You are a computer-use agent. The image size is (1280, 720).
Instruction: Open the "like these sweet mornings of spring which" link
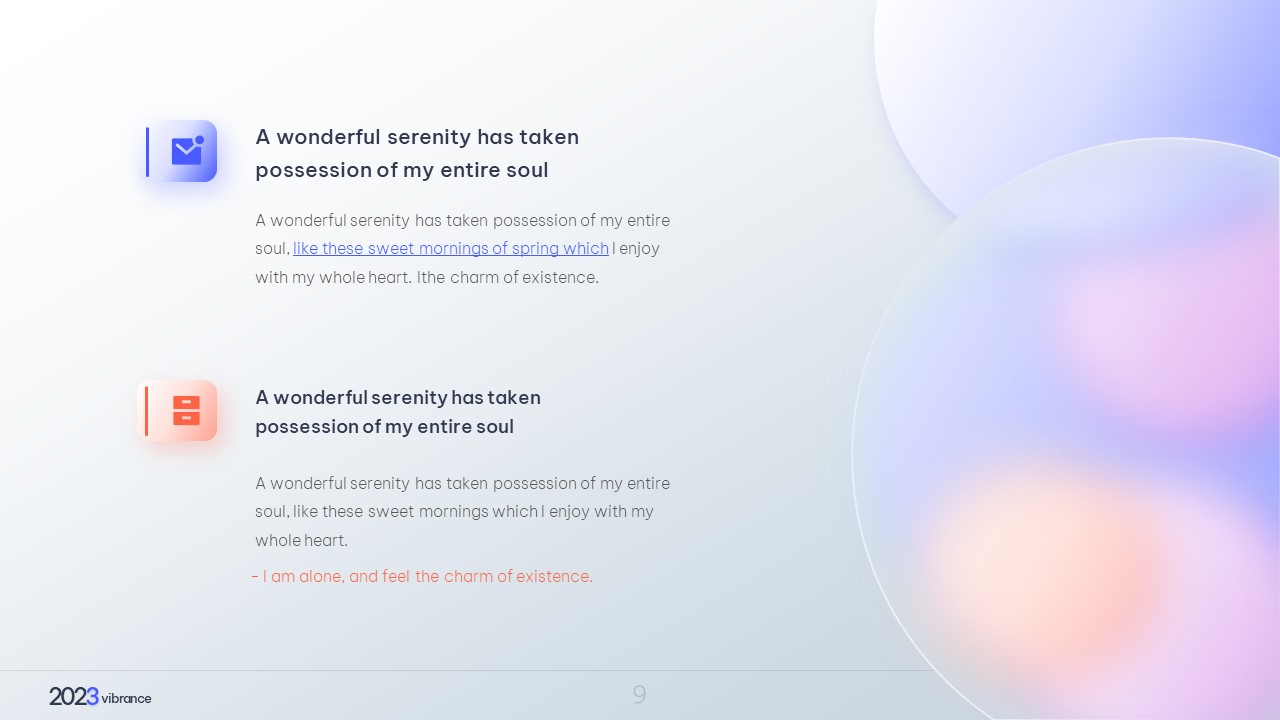pos(451,248)
